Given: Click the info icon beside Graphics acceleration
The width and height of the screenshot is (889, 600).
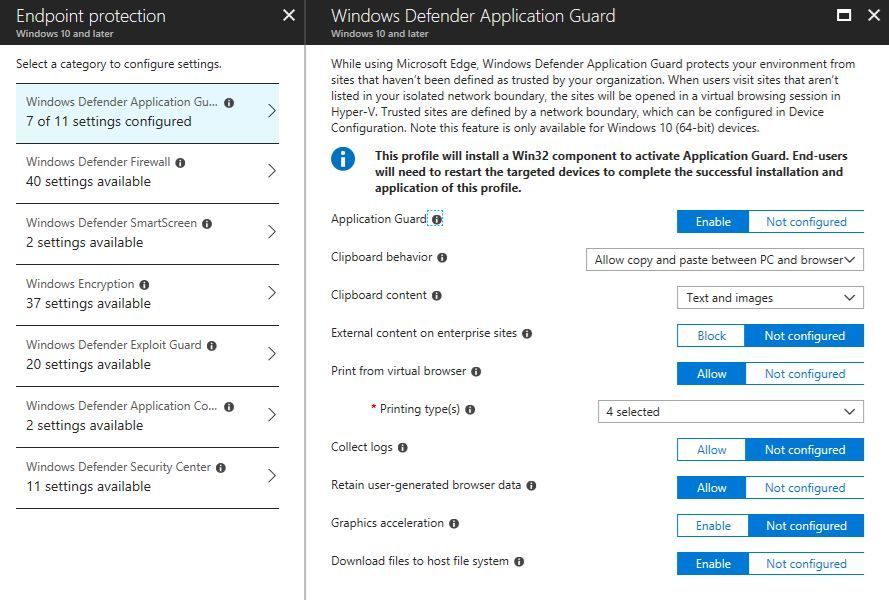Looking at the screenshot, I should [x=454, y=523].
